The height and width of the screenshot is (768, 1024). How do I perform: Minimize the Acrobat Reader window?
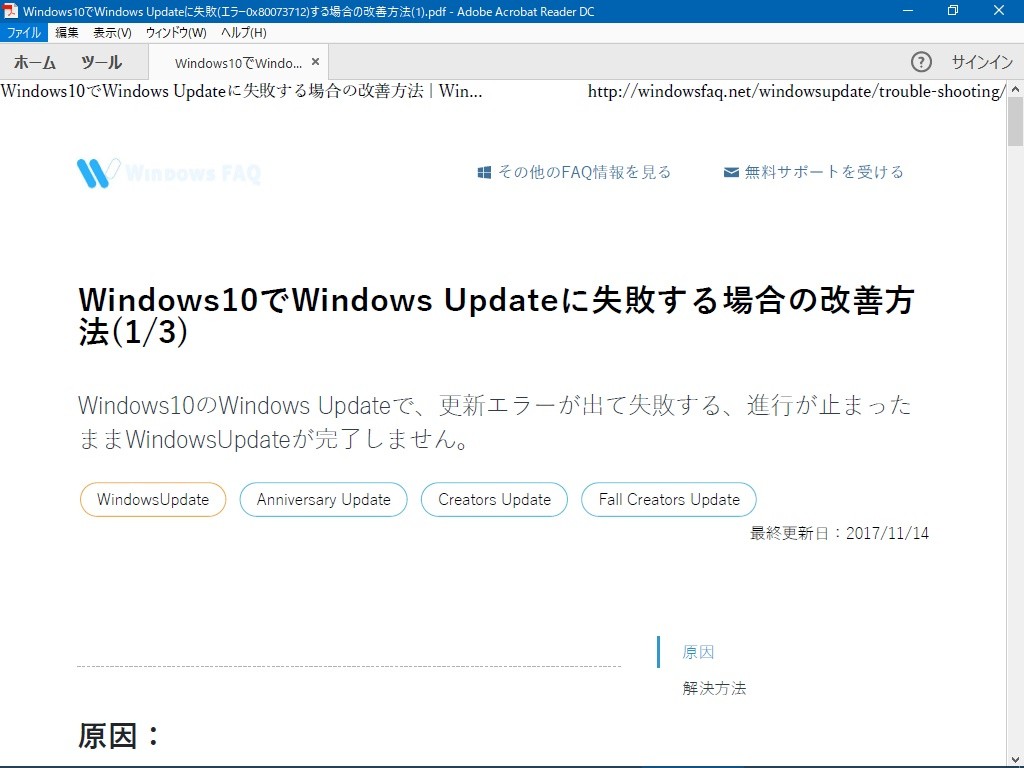[908, 10]
